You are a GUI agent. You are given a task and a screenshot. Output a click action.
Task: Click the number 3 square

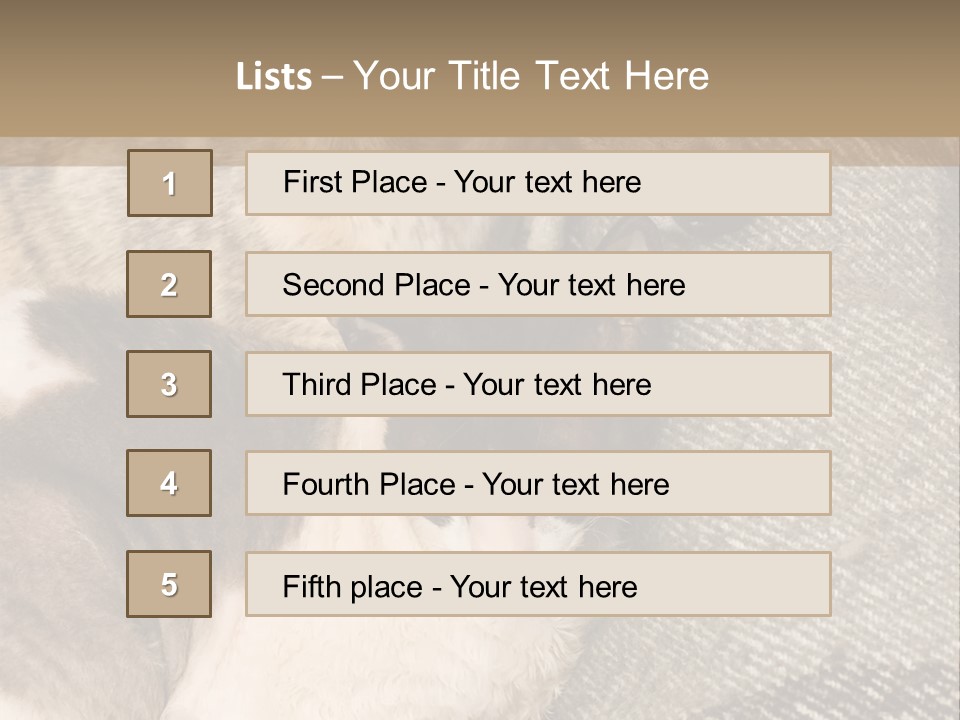click(169, 384)
